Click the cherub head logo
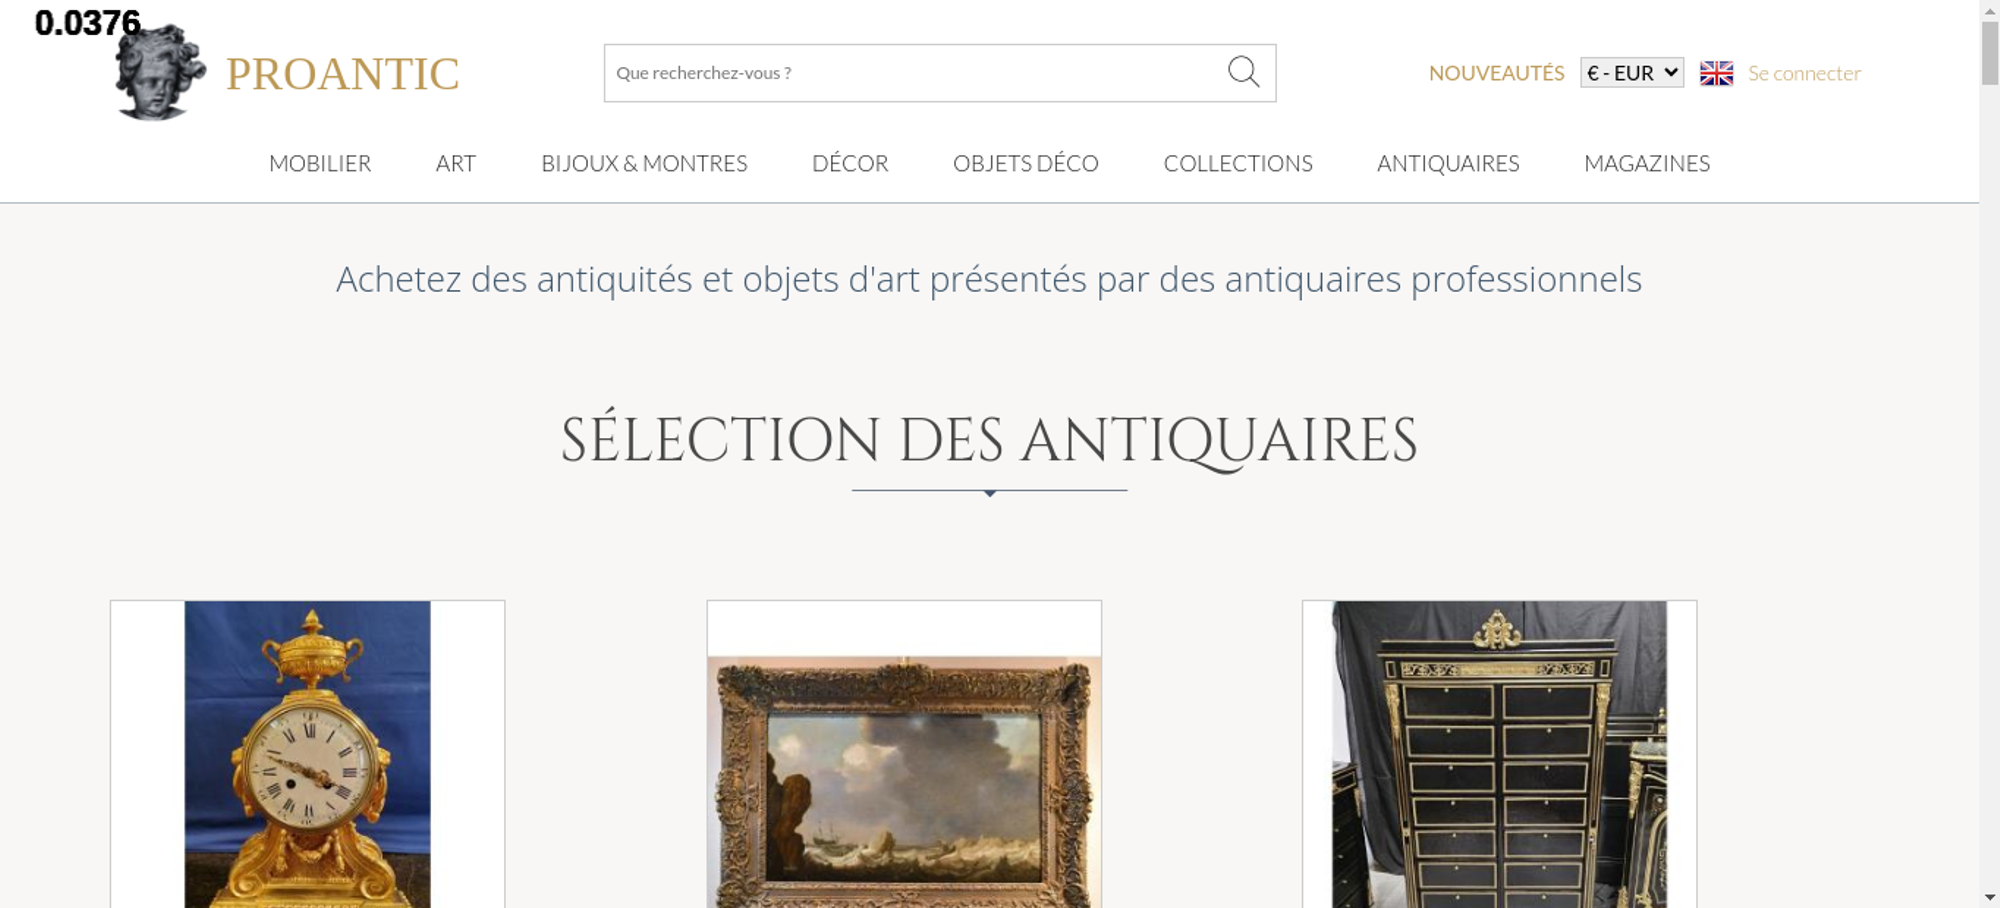The width and height of the screenshot is (2000, 908). (160, 73)
